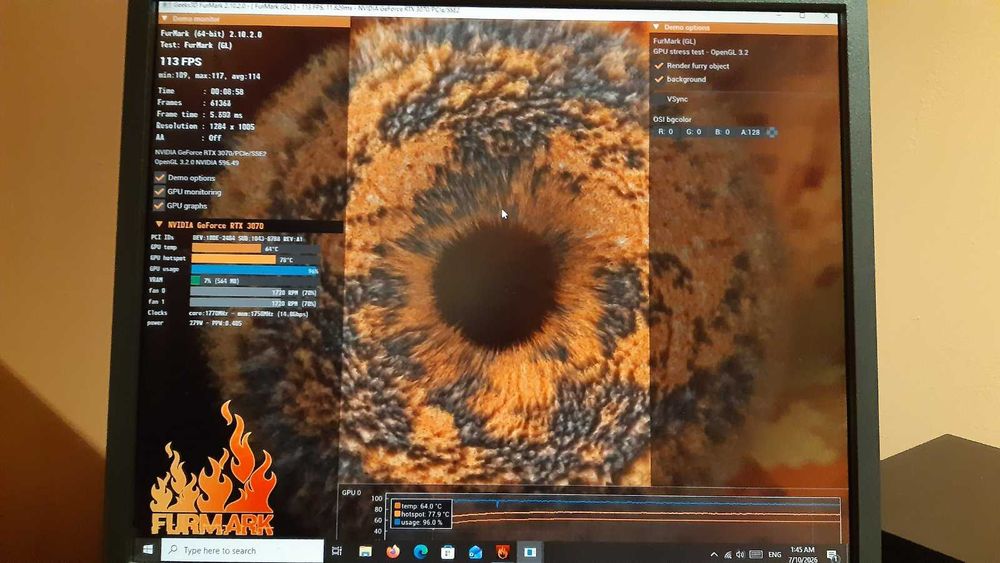
Task: Switch input language ENG indicator
Action: point(774,555)
